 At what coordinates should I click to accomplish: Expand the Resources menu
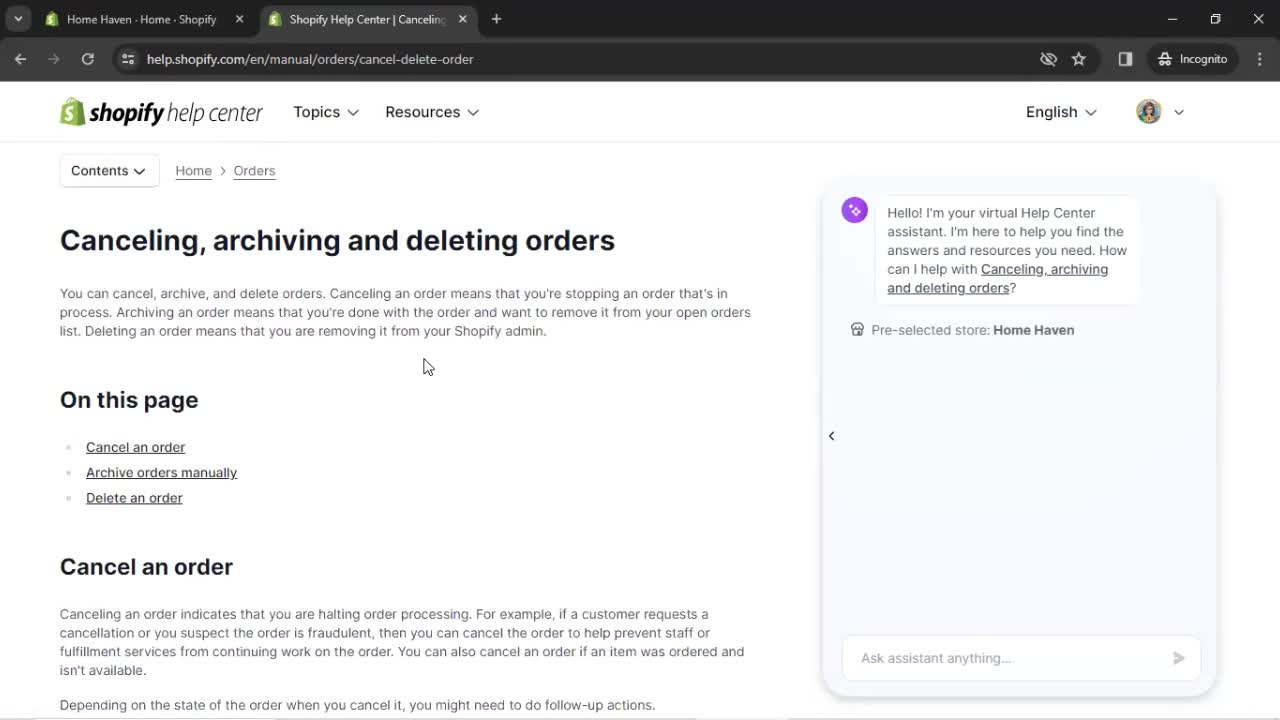[432, 112]
